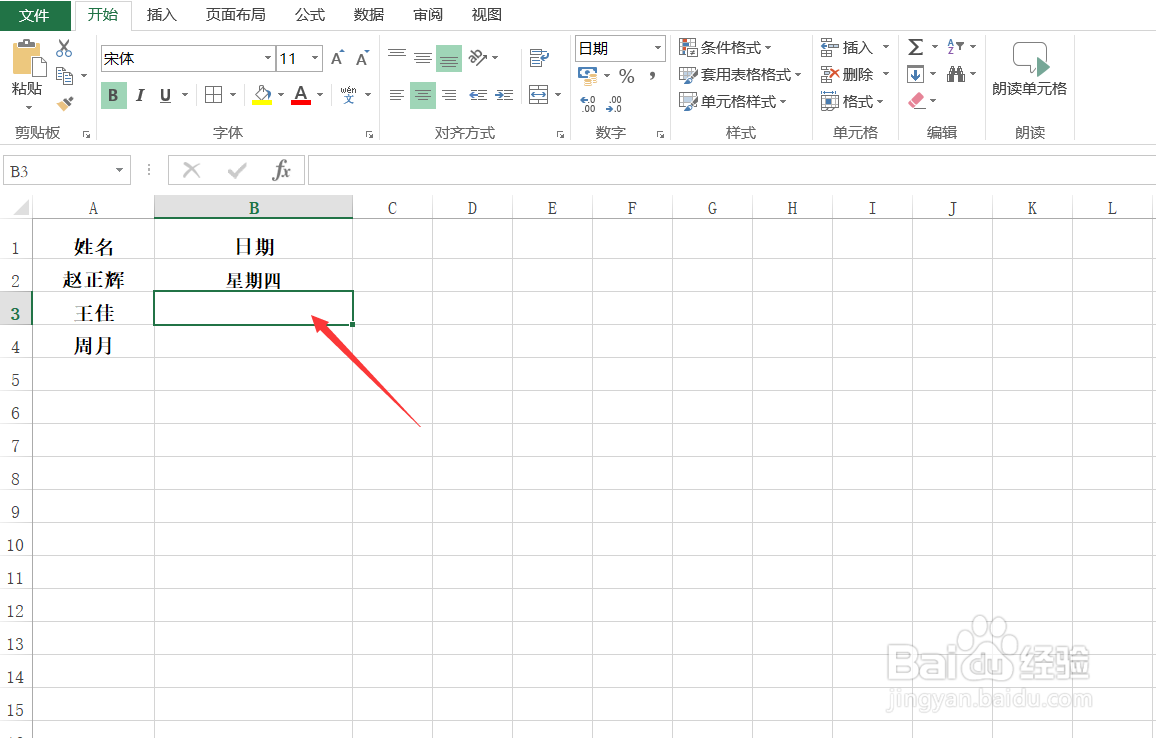Open font group dialog launcher
Image resolution: width=1156 pixels, height=738 pixels.
(369, 134)
